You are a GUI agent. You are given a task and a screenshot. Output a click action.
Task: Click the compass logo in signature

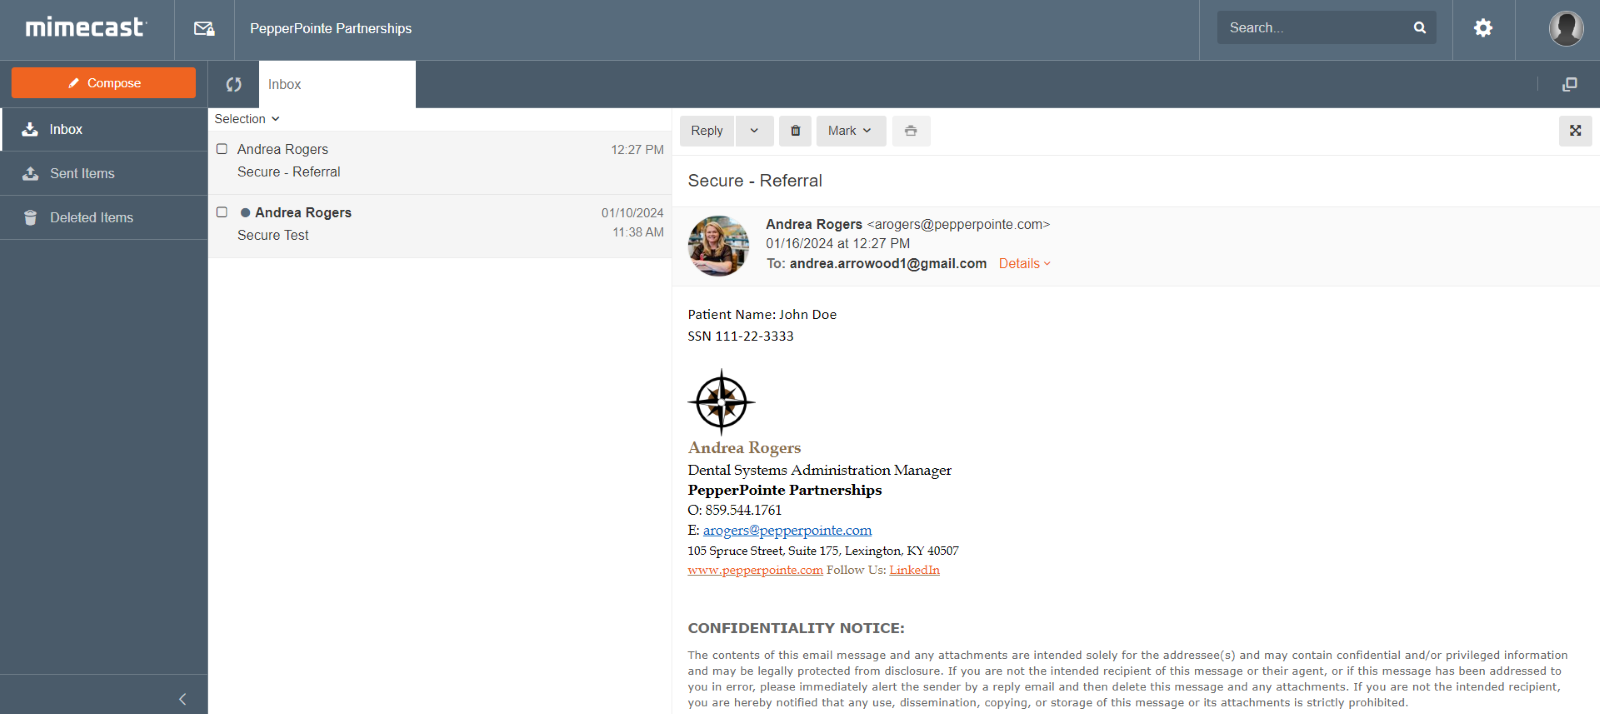click(x=721, y=401)
